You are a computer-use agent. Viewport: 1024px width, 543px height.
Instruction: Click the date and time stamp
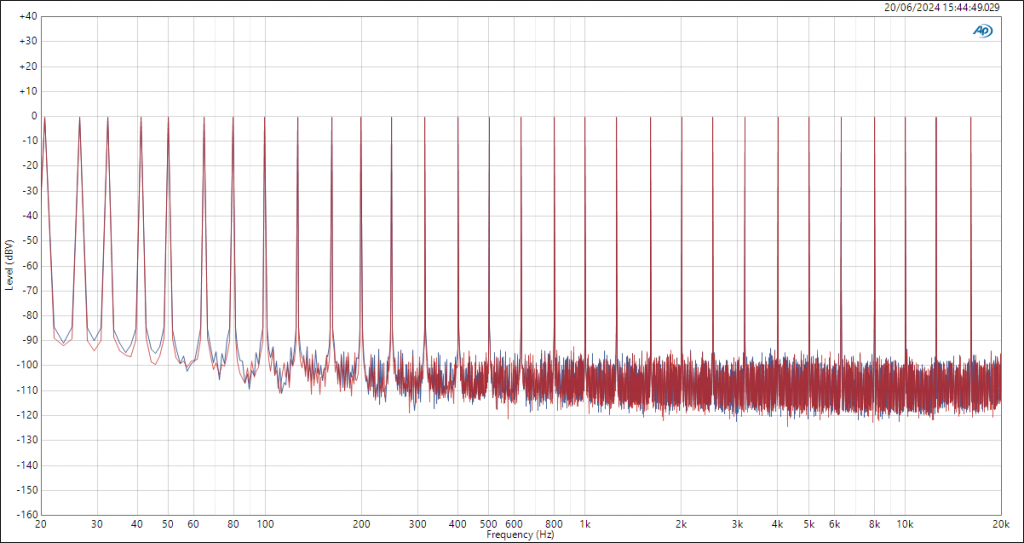(x=941, y=7)
